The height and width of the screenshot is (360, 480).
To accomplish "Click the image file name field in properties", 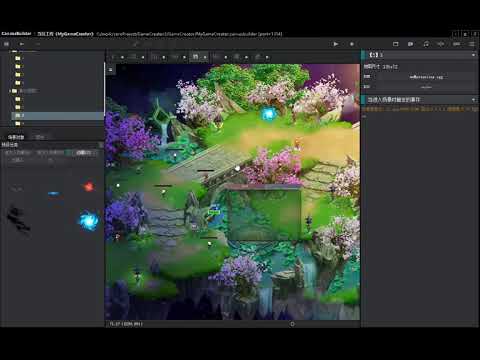I will click(426, 77).
